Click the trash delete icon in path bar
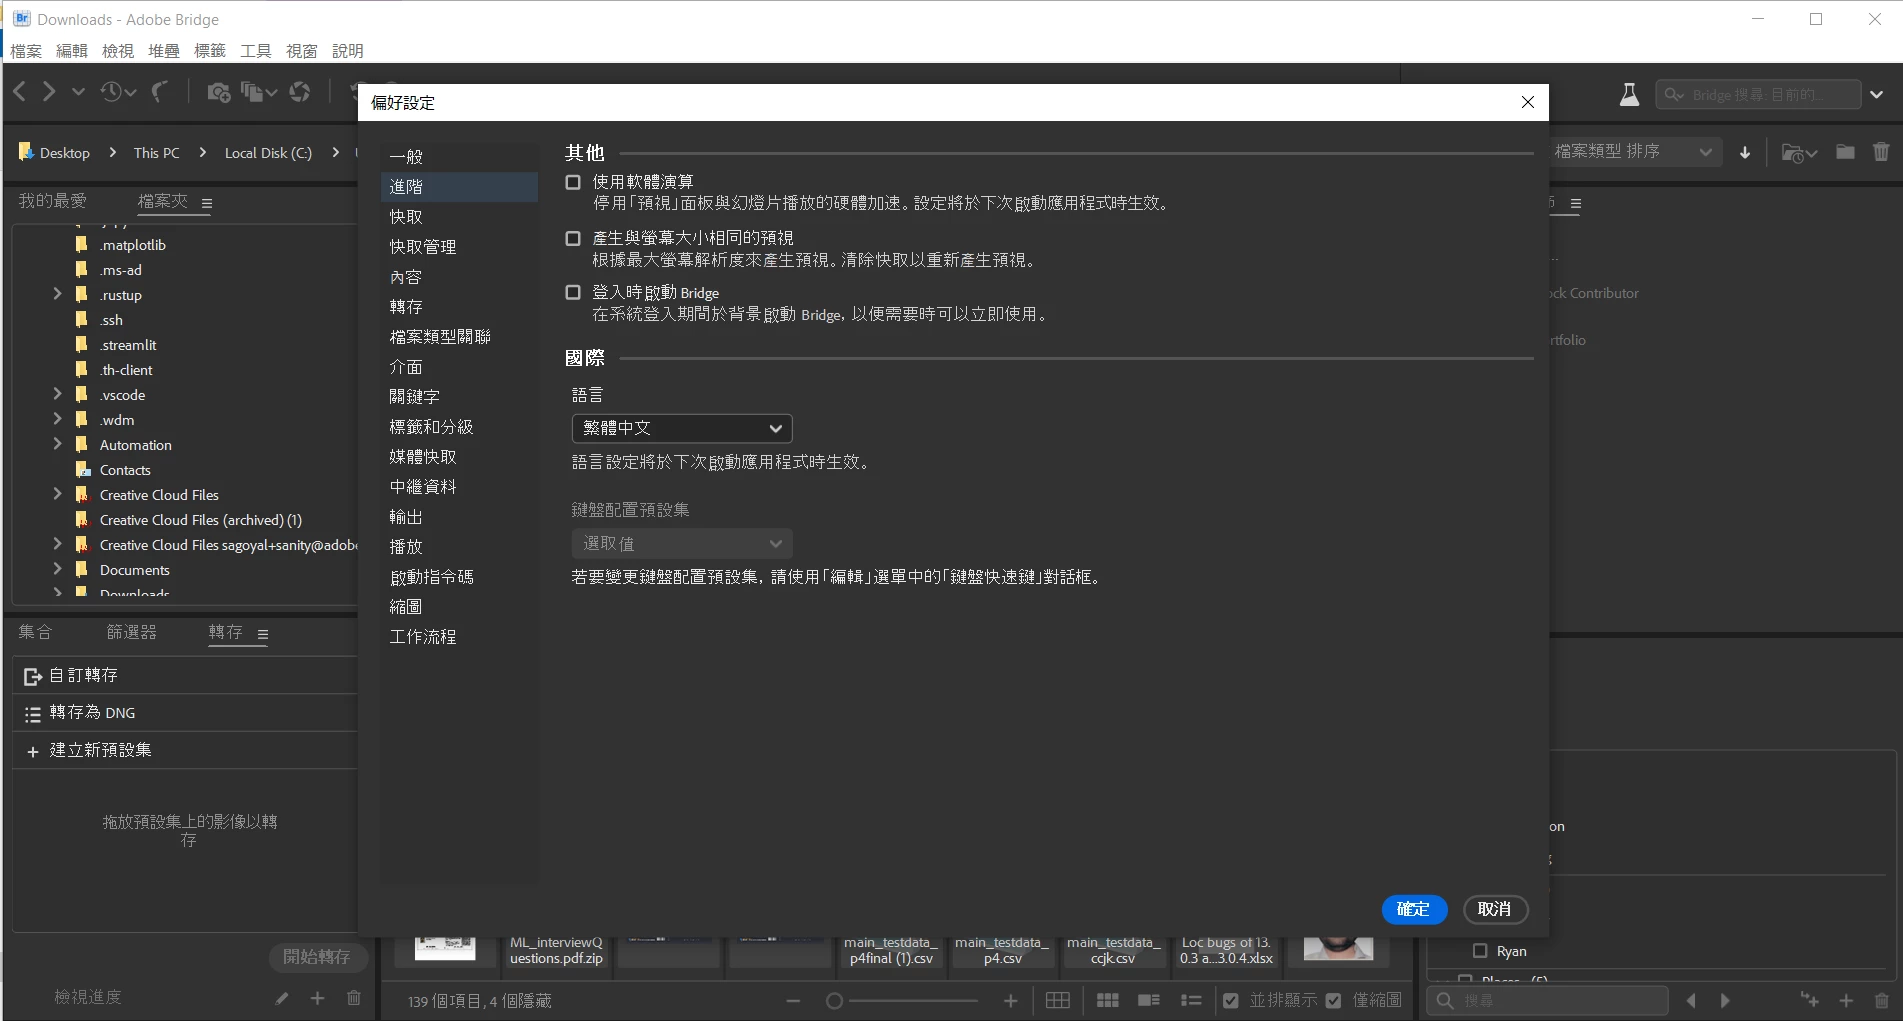The height and width of the screenshot is (1021, 1903). pos(1881,152)
